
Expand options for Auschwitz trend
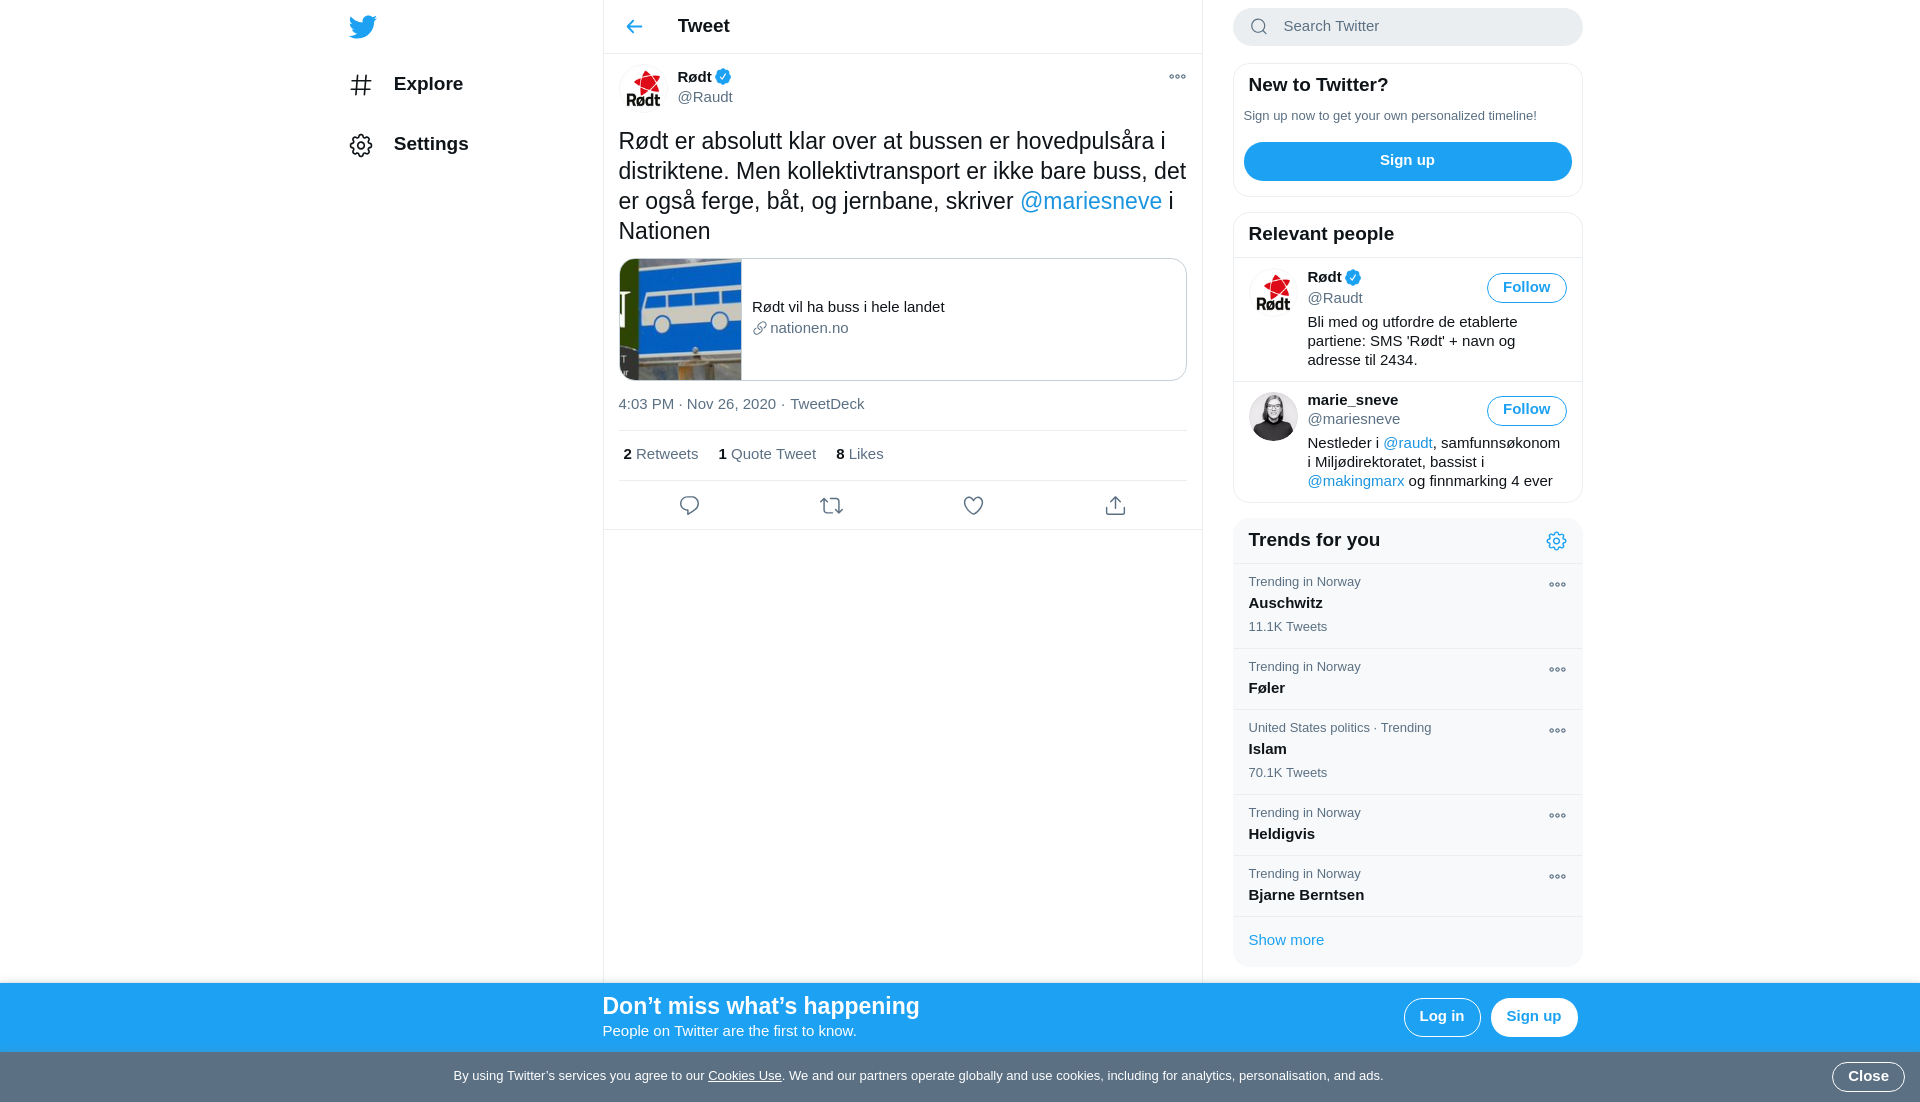[1557, 585]
